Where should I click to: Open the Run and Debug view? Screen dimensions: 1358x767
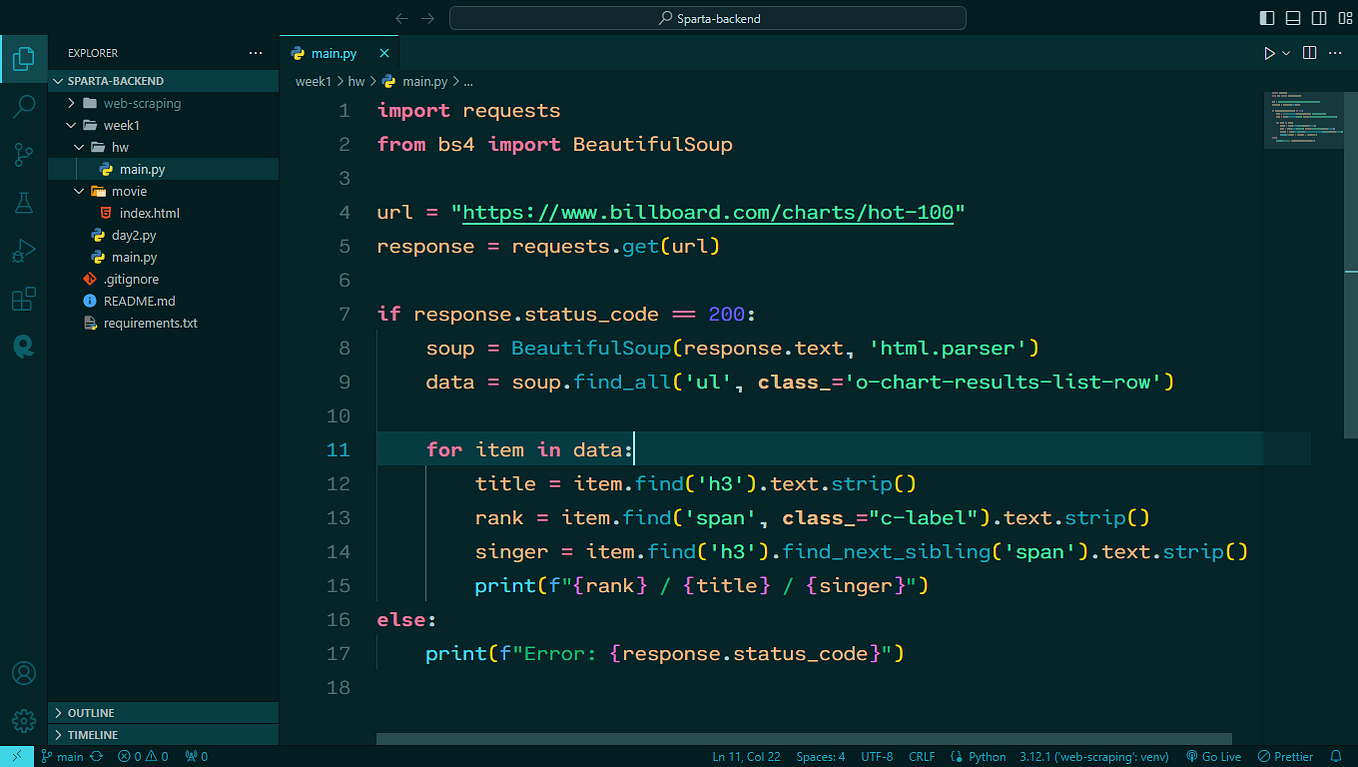point(24,250)
